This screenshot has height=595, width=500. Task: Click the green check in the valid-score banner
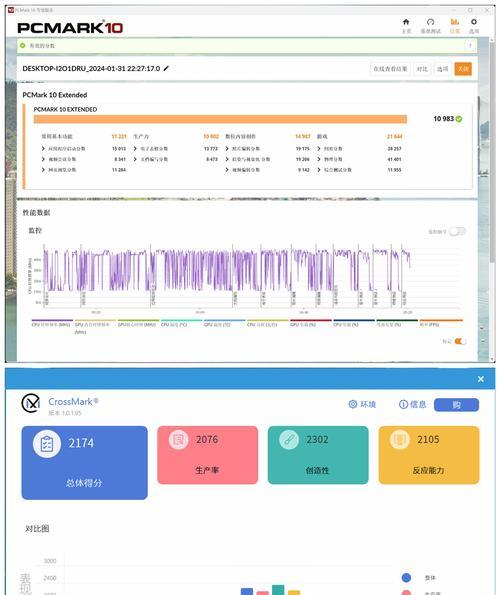(x=23, y=46)
